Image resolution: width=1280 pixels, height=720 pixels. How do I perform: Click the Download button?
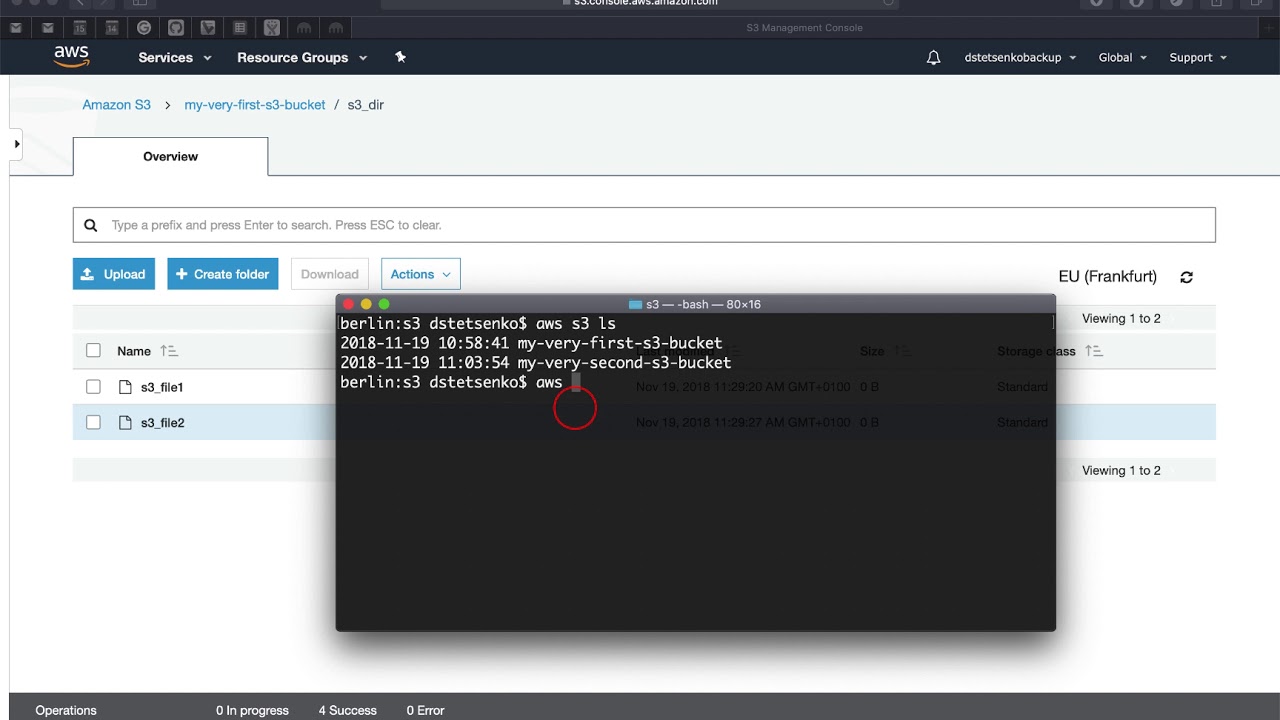(329, 274)
